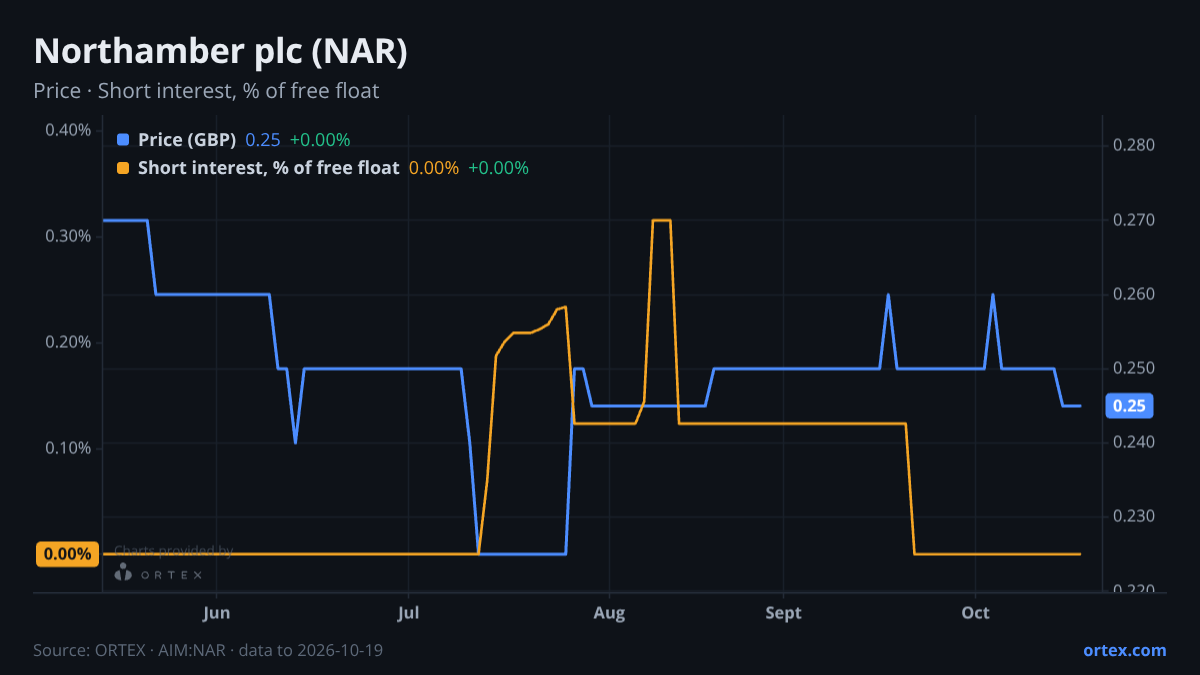
Task: Click the orange 0.00% axis badge
Action: click(x=68, y=554)
